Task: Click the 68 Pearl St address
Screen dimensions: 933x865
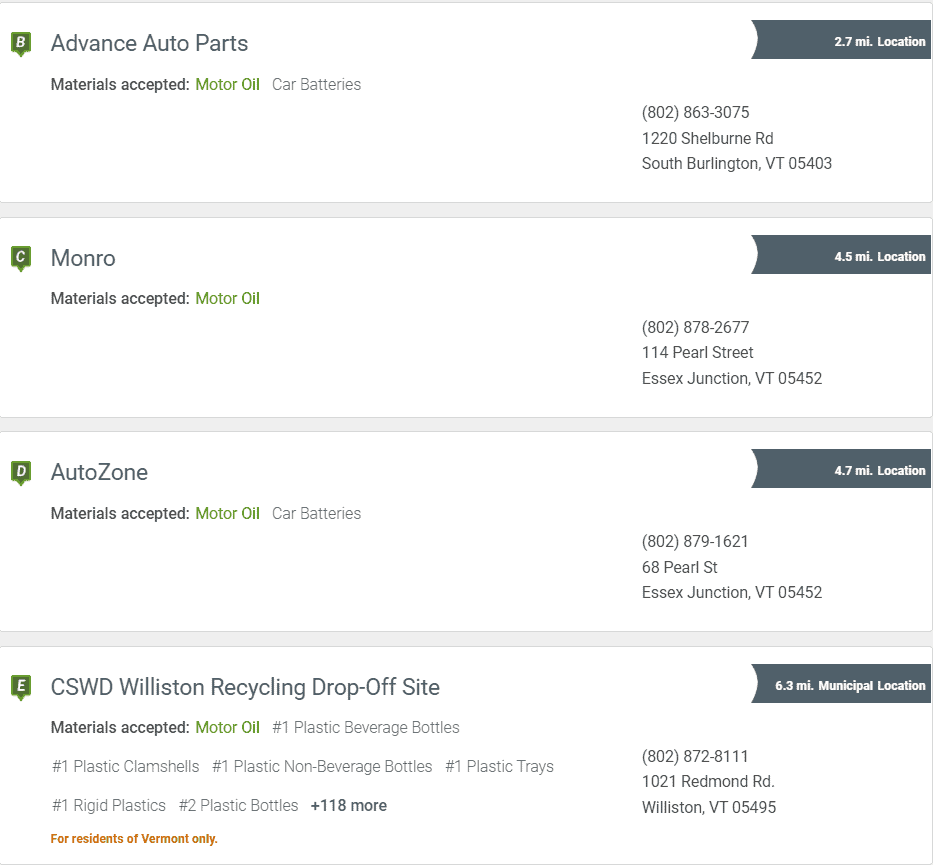Action: (679, 567)
